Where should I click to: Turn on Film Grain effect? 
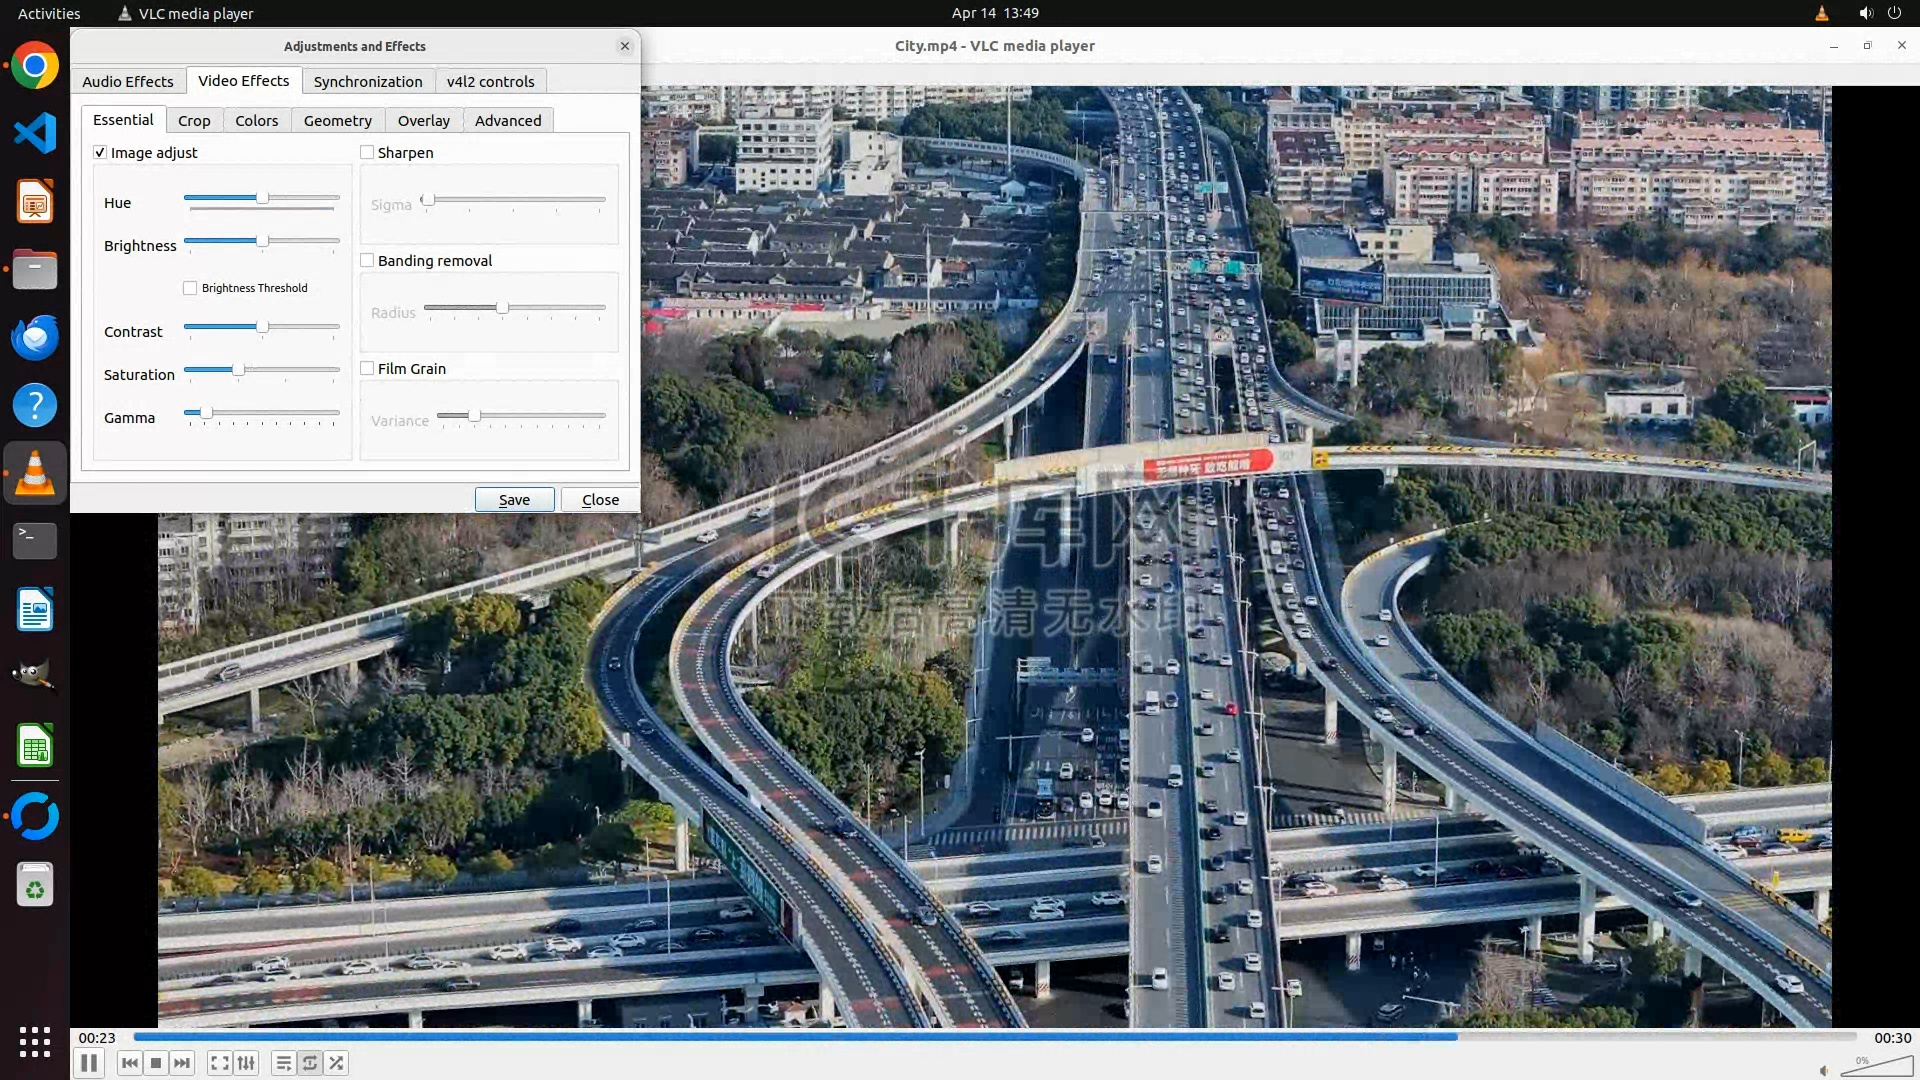pyautogui.click(x=367, y=368)
